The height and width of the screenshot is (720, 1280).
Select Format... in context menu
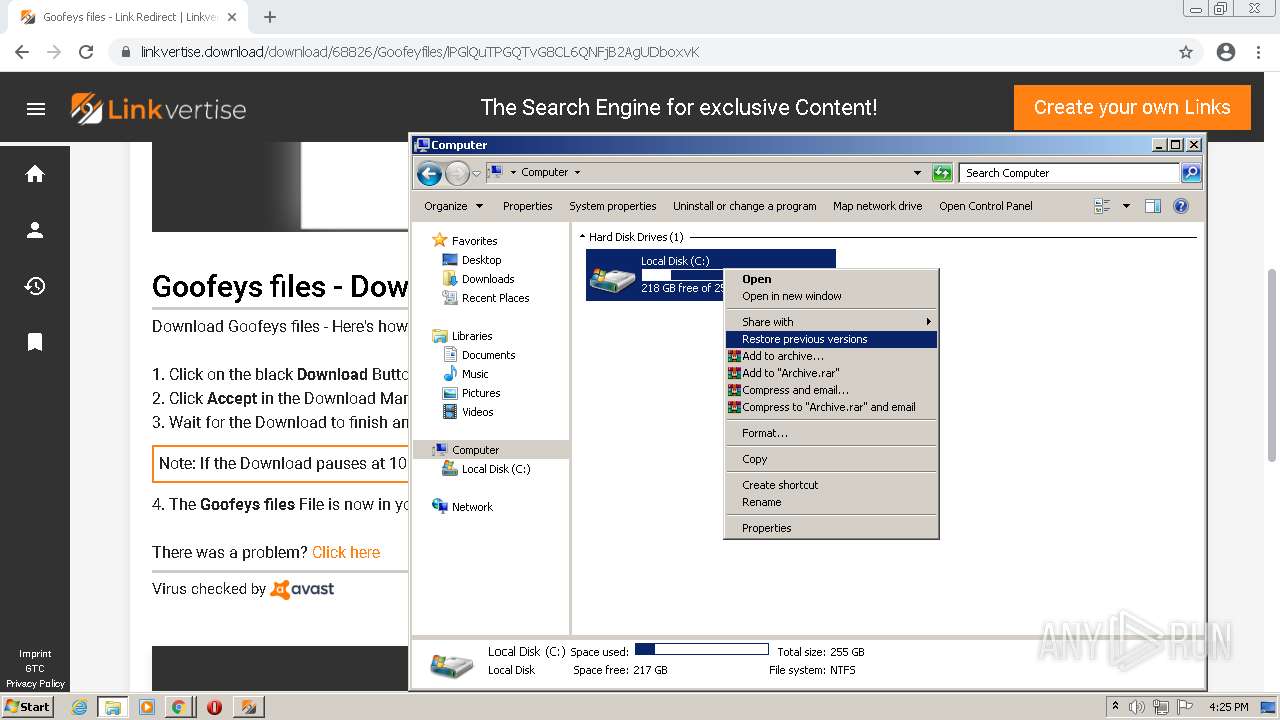(831, 433)
